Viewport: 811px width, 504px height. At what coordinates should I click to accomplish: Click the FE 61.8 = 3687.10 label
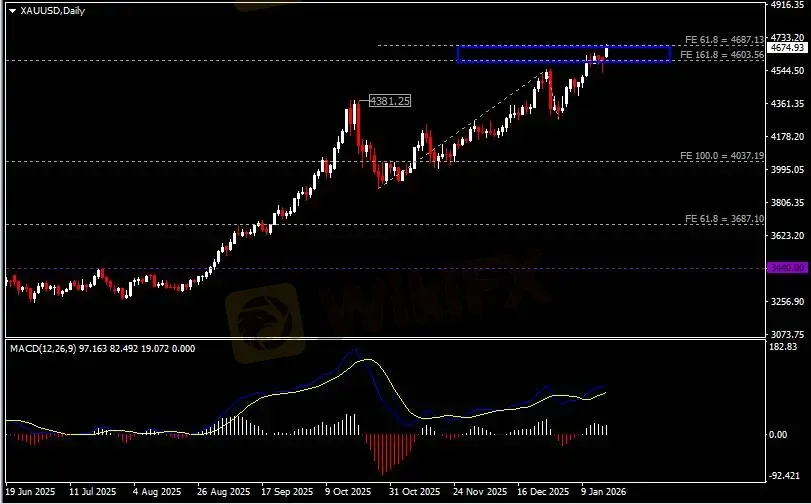(724, 219)
